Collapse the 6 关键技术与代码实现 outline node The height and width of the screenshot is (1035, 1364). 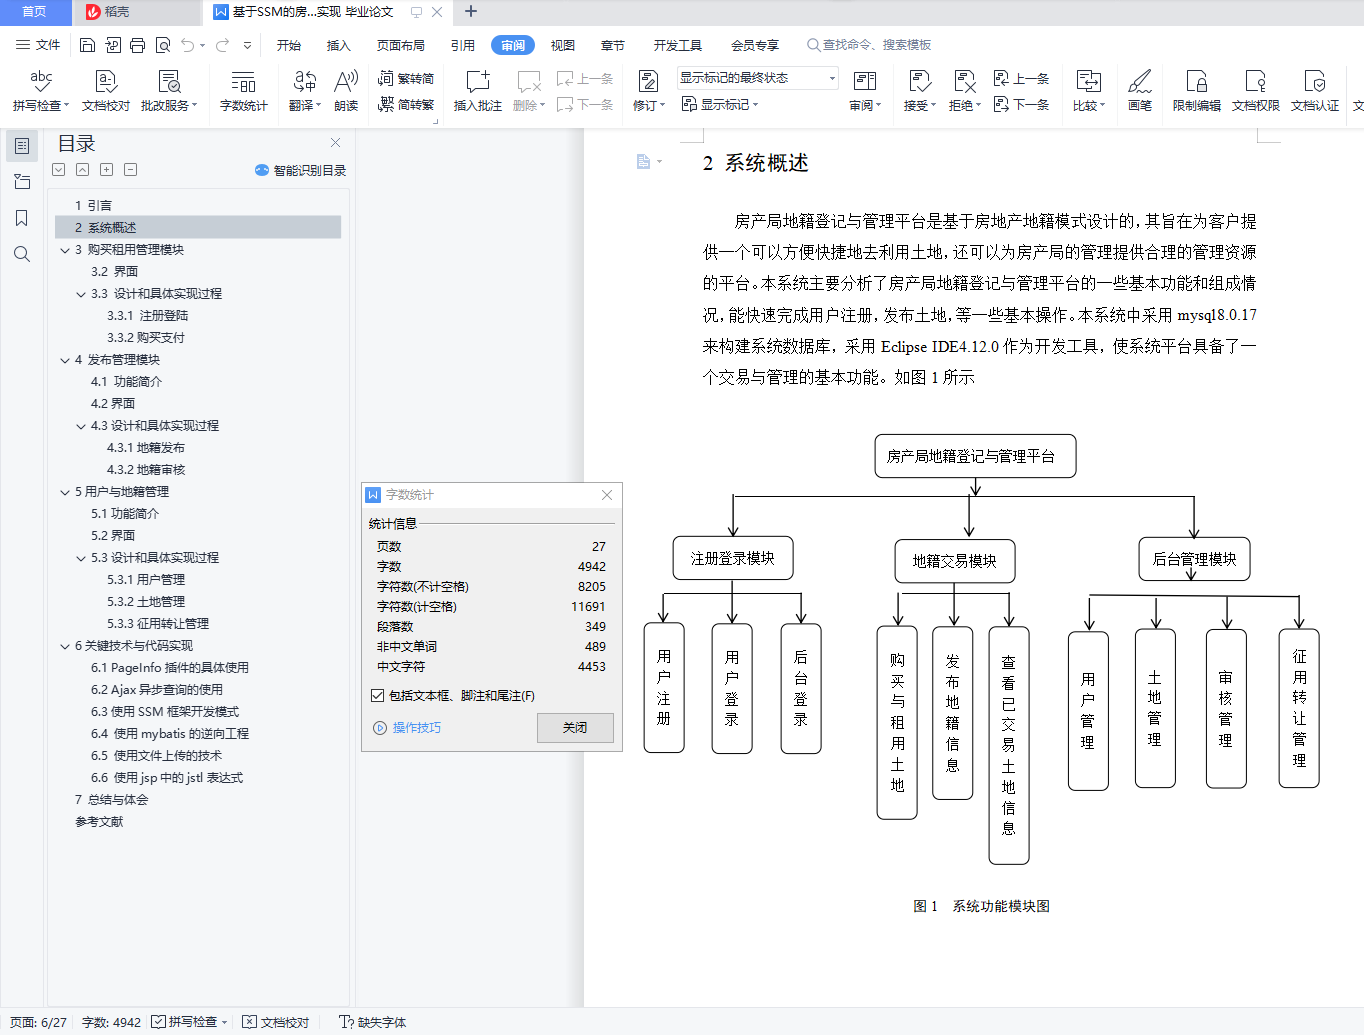[x=65, y=646]
